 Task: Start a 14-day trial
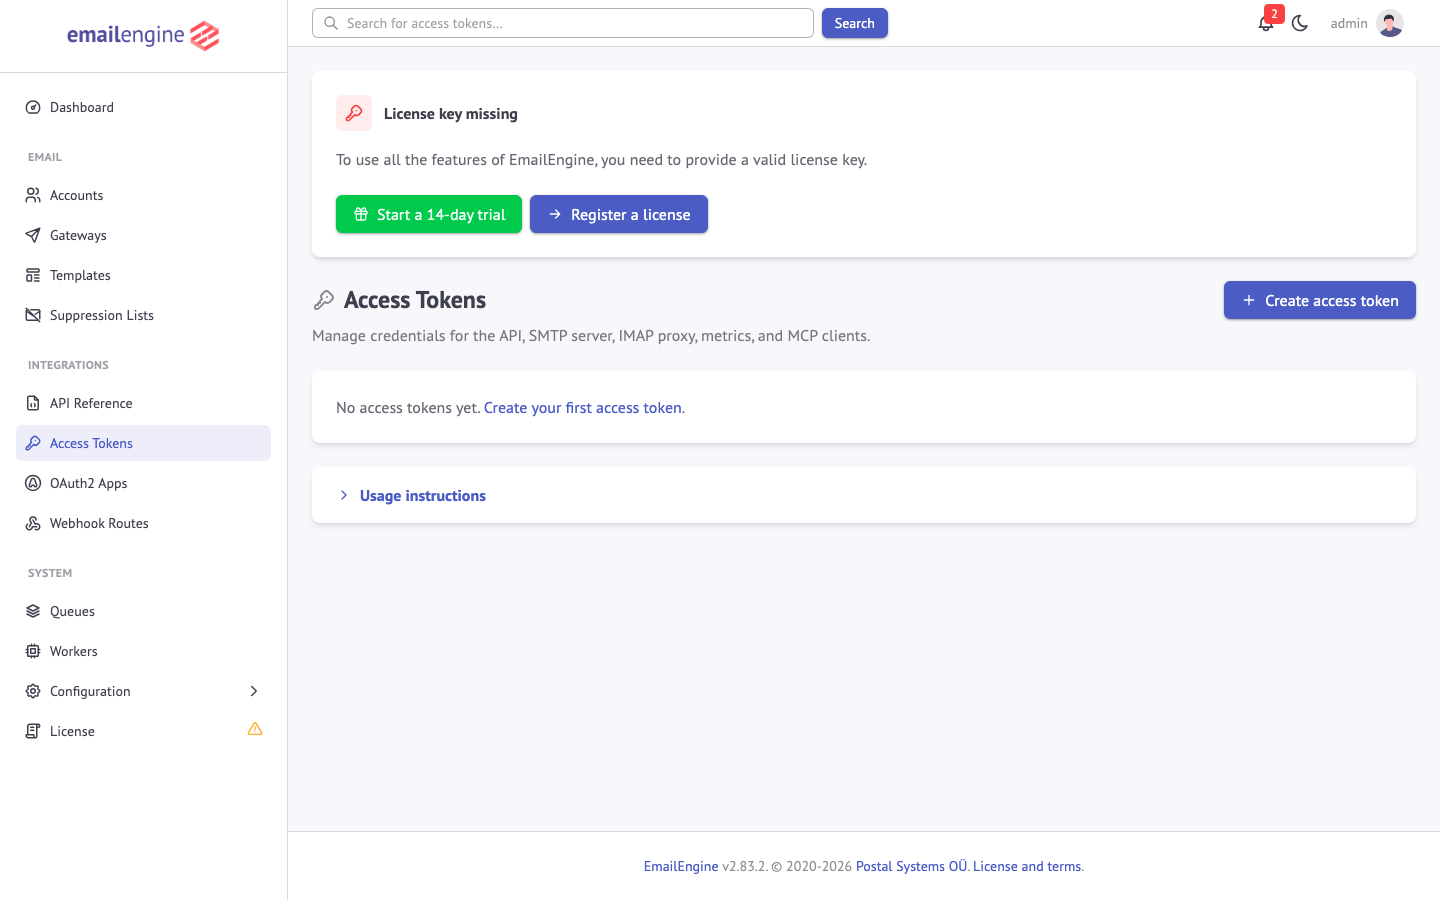tap(429, 214)
